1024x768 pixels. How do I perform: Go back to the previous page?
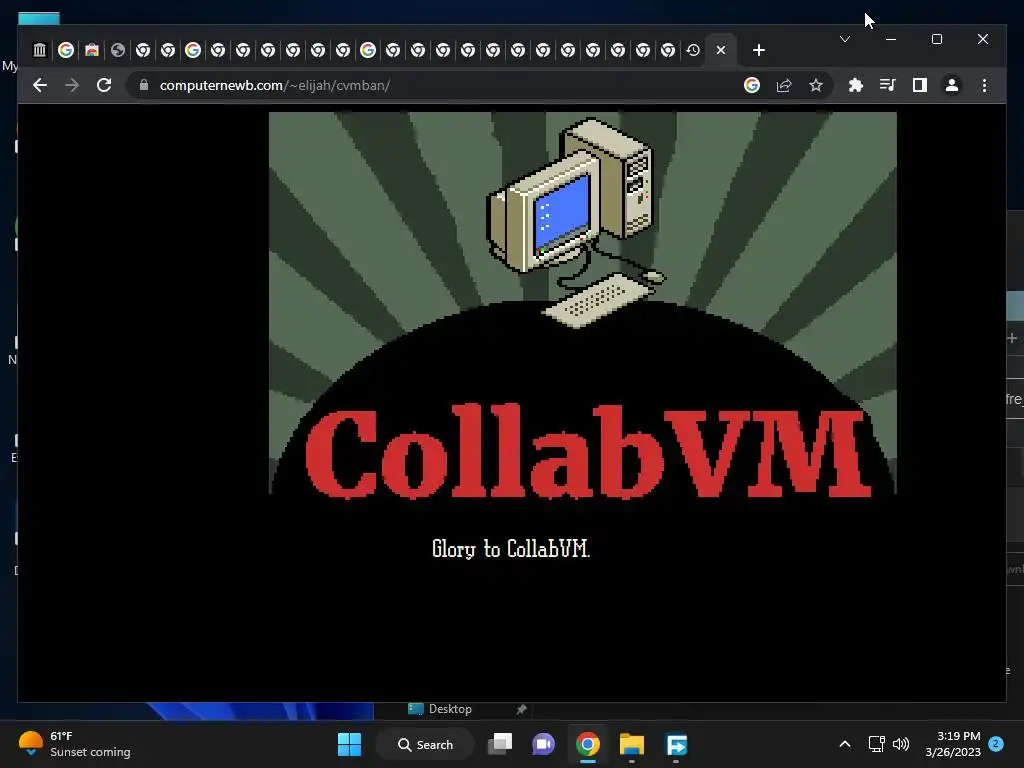[x=40, y=85]
